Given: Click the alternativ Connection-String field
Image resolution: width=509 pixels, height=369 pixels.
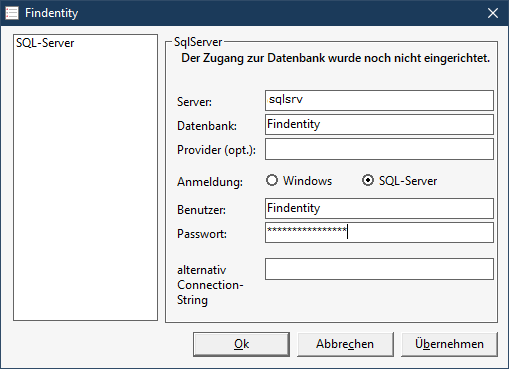Looking at the screenshot, I should pyautogui.click(x=379, y=269).
